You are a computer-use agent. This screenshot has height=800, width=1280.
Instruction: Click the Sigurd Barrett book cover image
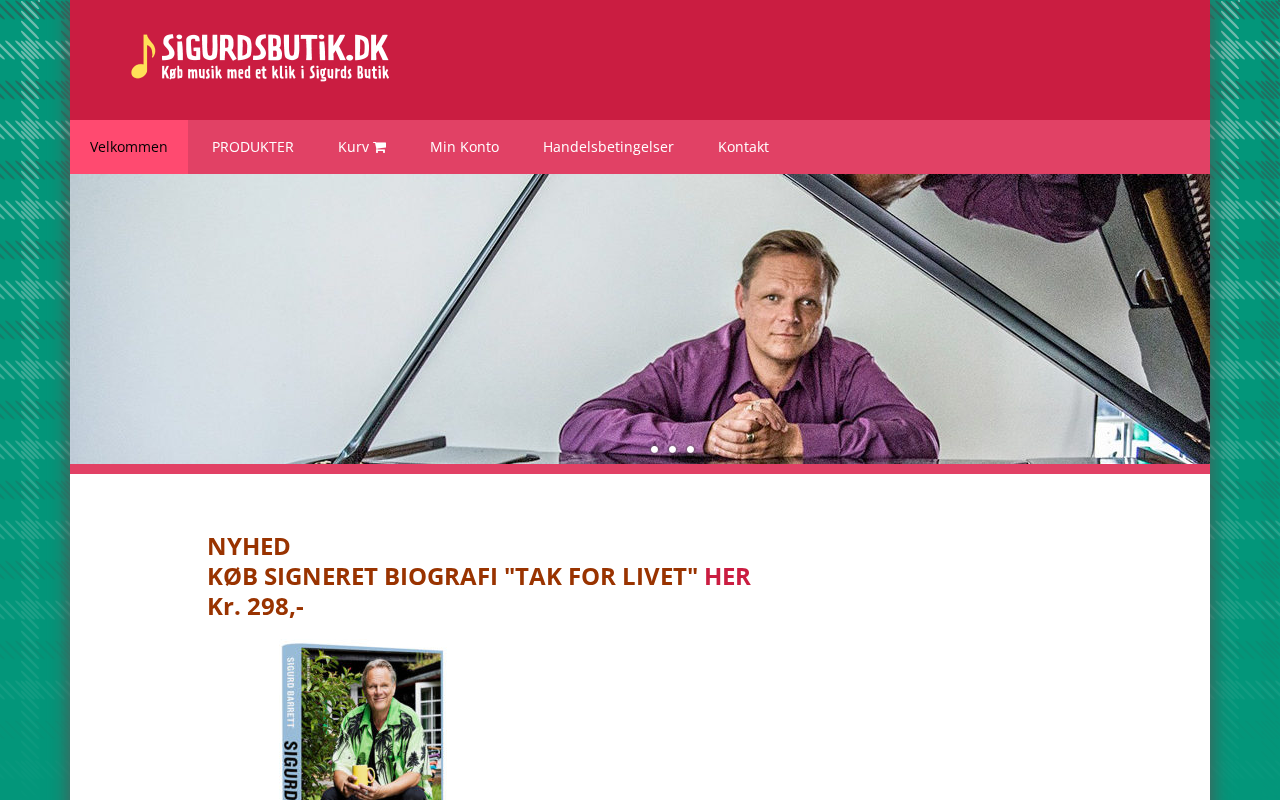coord(363,721)
